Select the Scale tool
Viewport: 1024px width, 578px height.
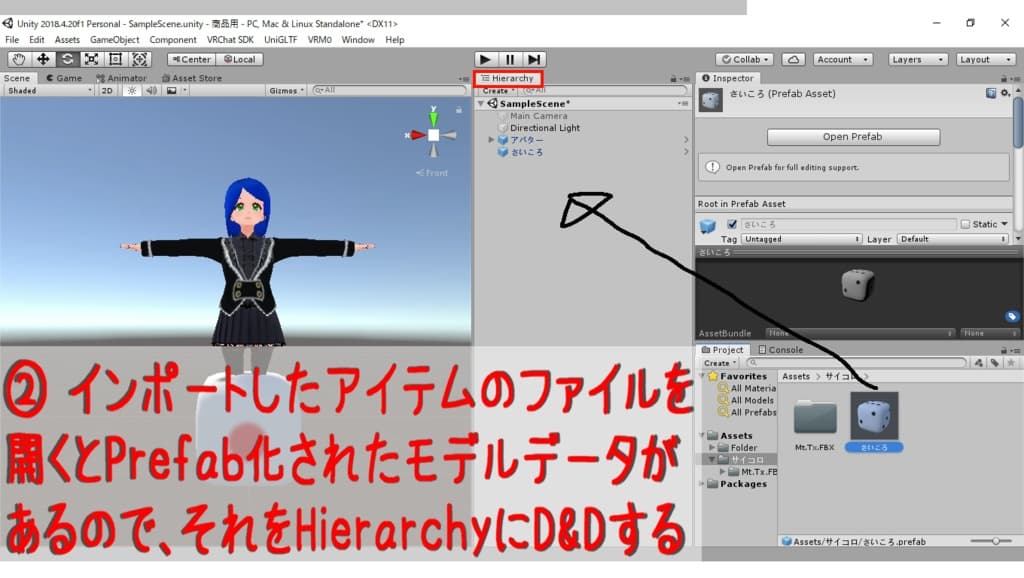(92, 59)
